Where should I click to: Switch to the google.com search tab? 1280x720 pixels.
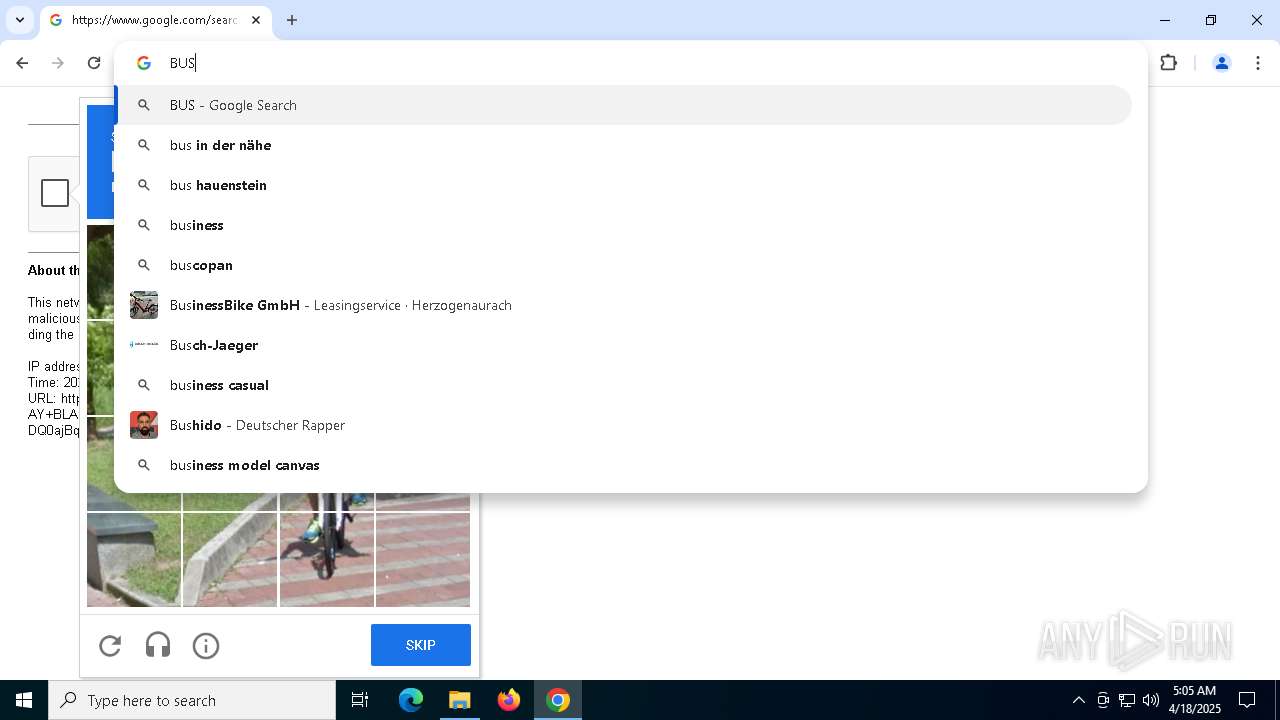(x=155, y=20)
